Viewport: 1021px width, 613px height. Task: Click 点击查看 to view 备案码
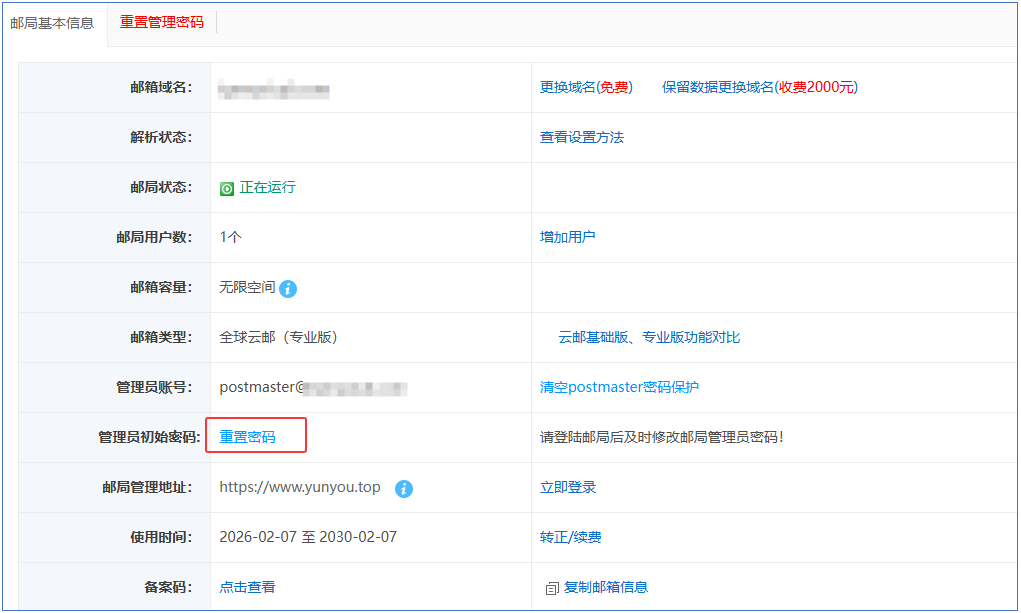coord(247,587)
